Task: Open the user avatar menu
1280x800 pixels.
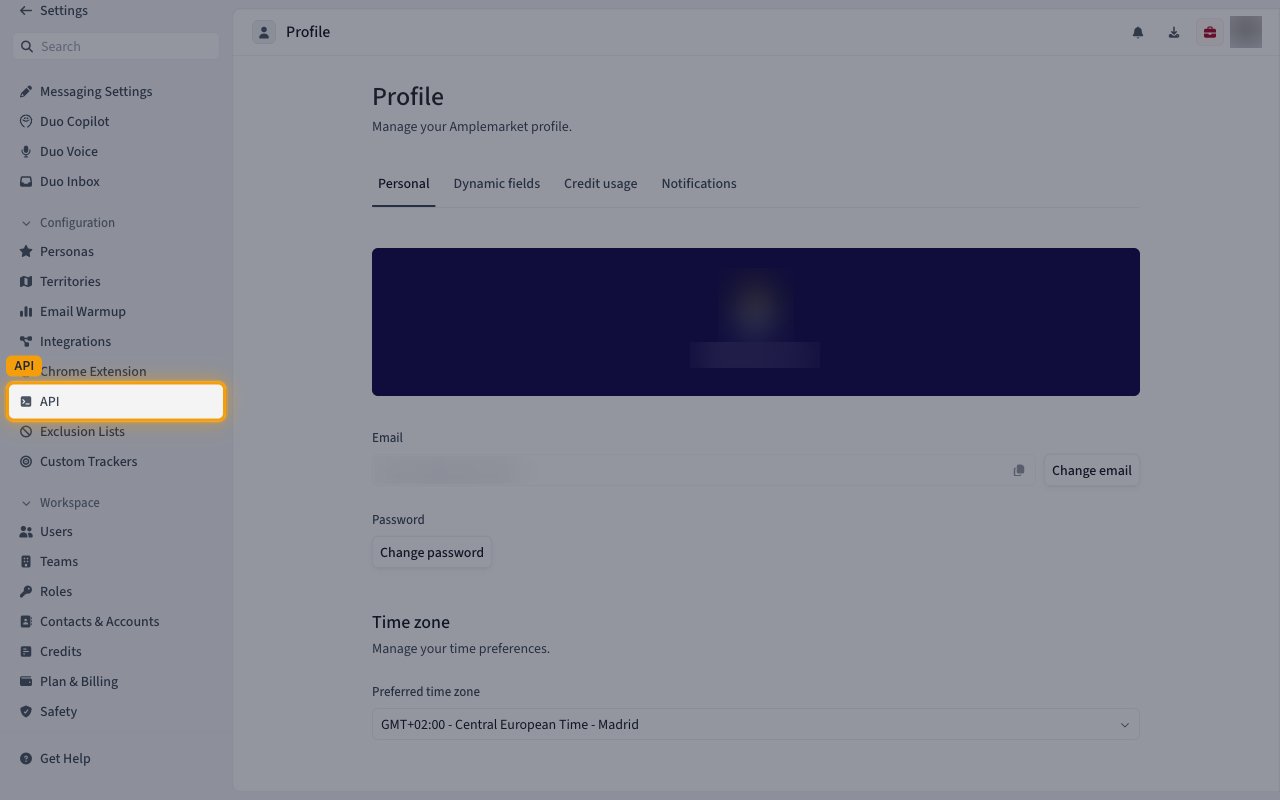Action: [1246, 32]
